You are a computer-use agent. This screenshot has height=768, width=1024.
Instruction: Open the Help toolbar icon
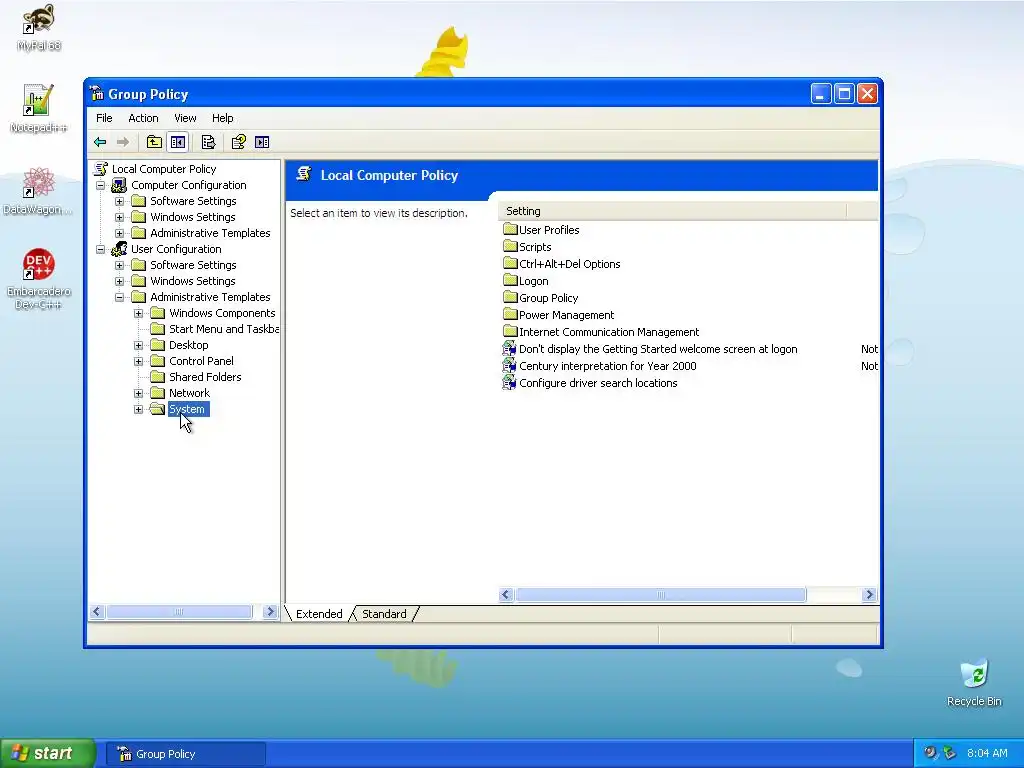pos(238,142)
